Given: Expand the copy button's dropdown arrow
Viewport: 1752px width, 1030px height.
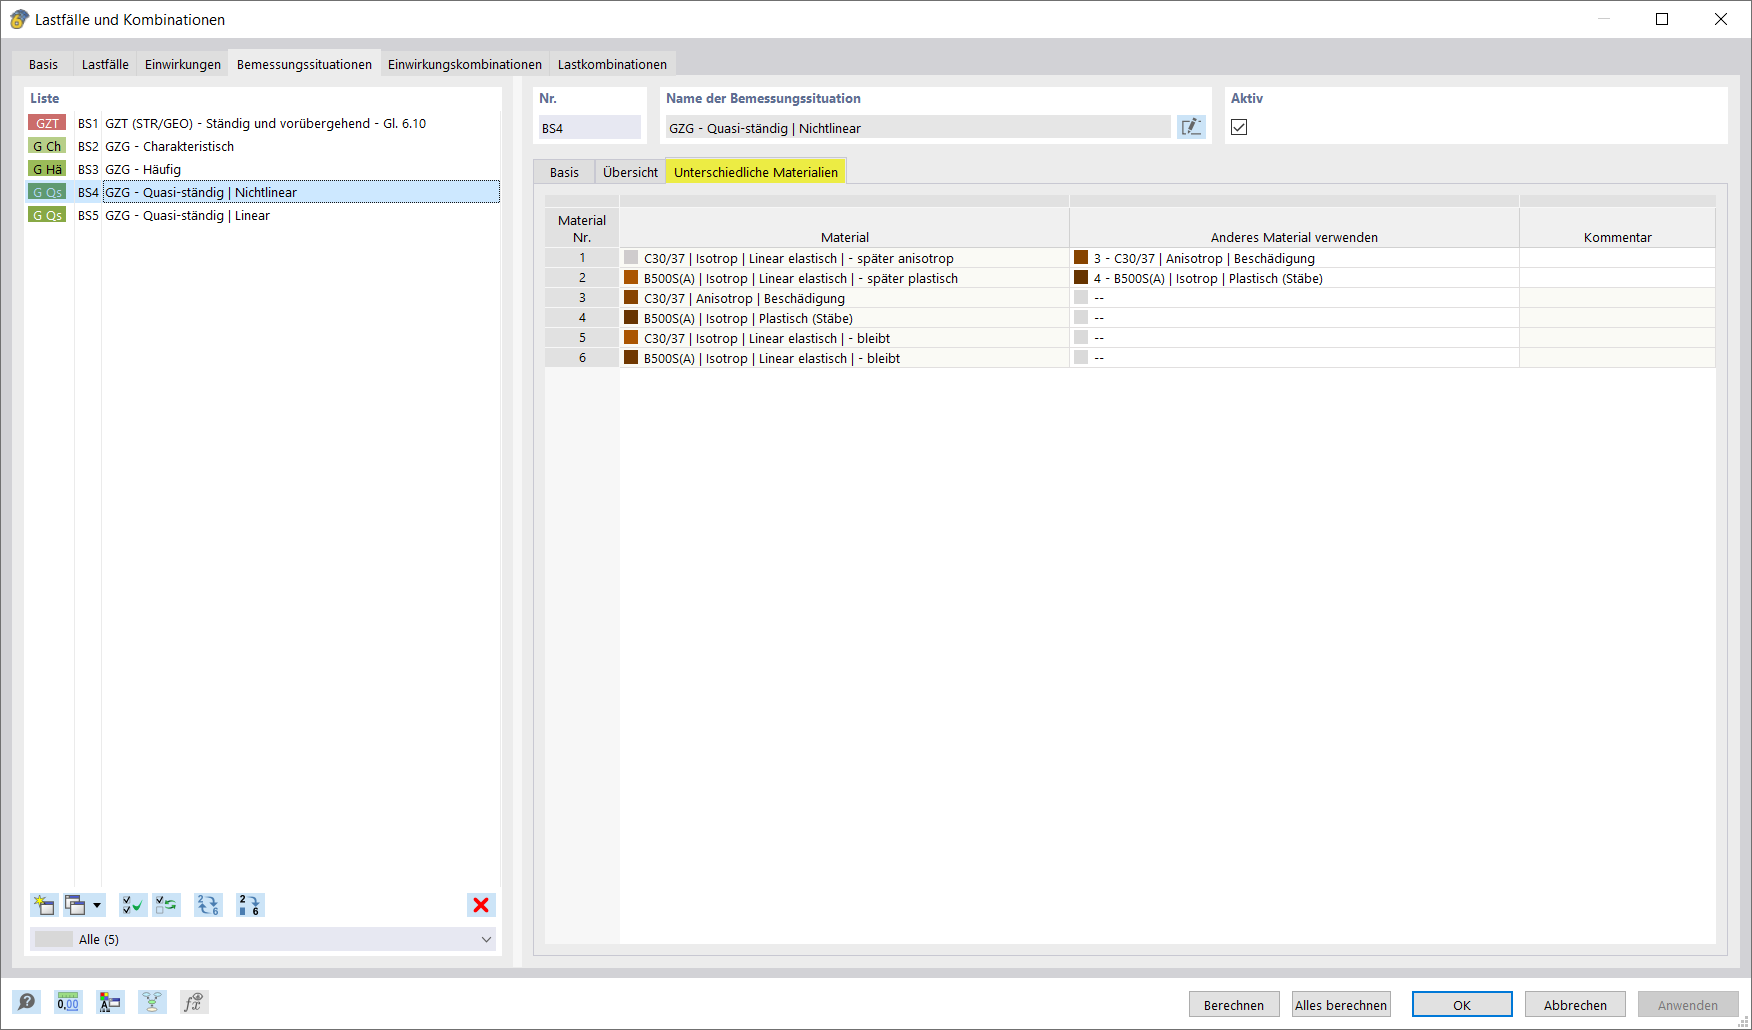Looking at the screenshot, I should click(x=96, y=905).
